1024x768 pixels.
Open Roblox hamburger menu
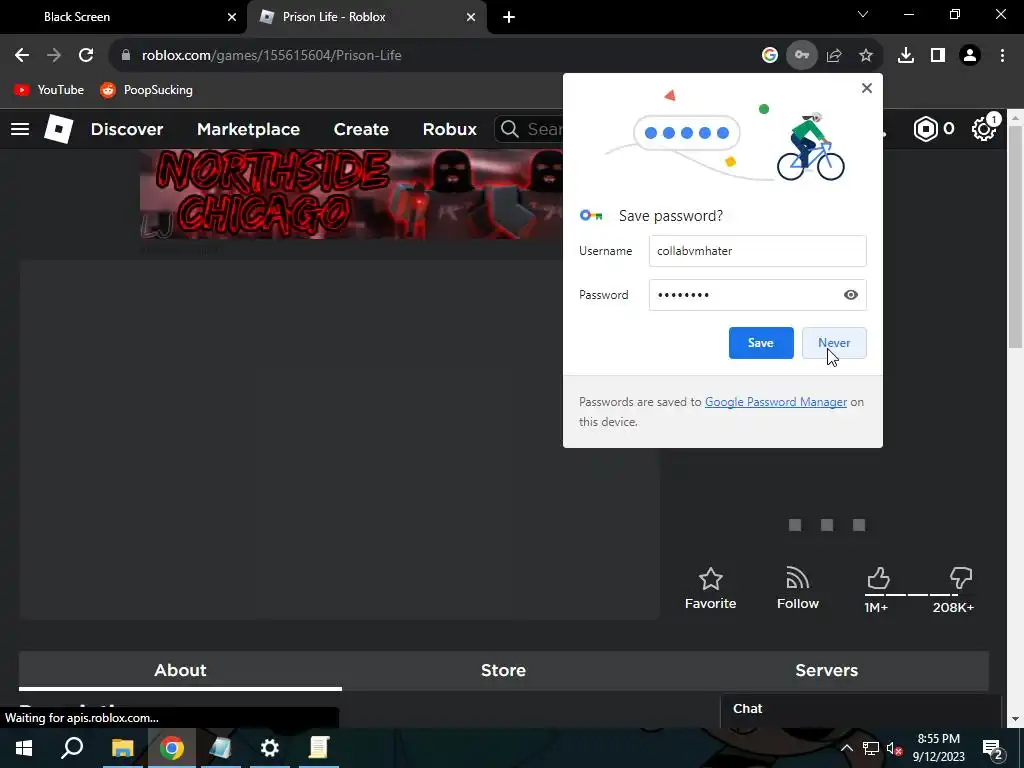20,129
